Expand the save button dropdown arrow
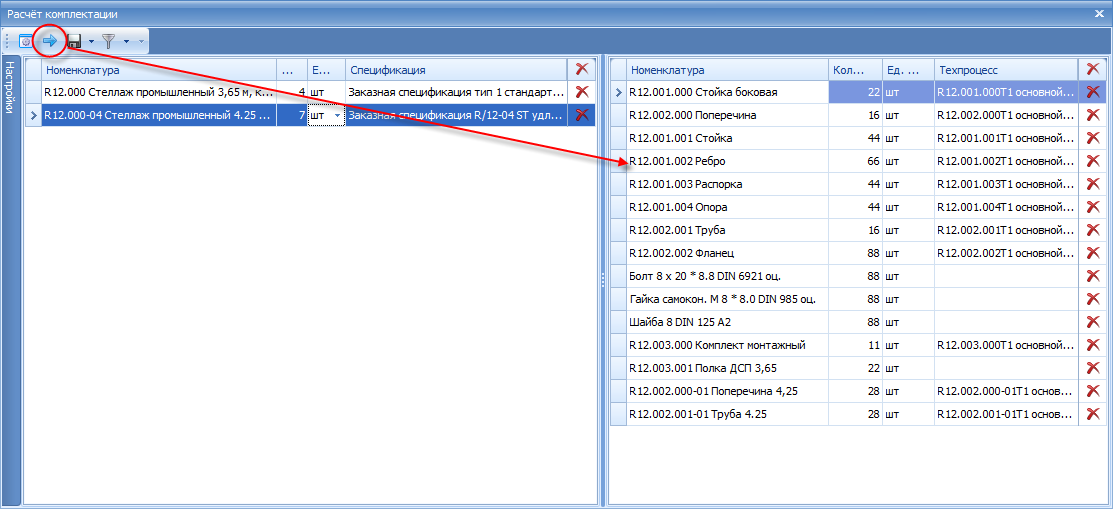This screenshot has width=1113, height=509. point(91,43)
